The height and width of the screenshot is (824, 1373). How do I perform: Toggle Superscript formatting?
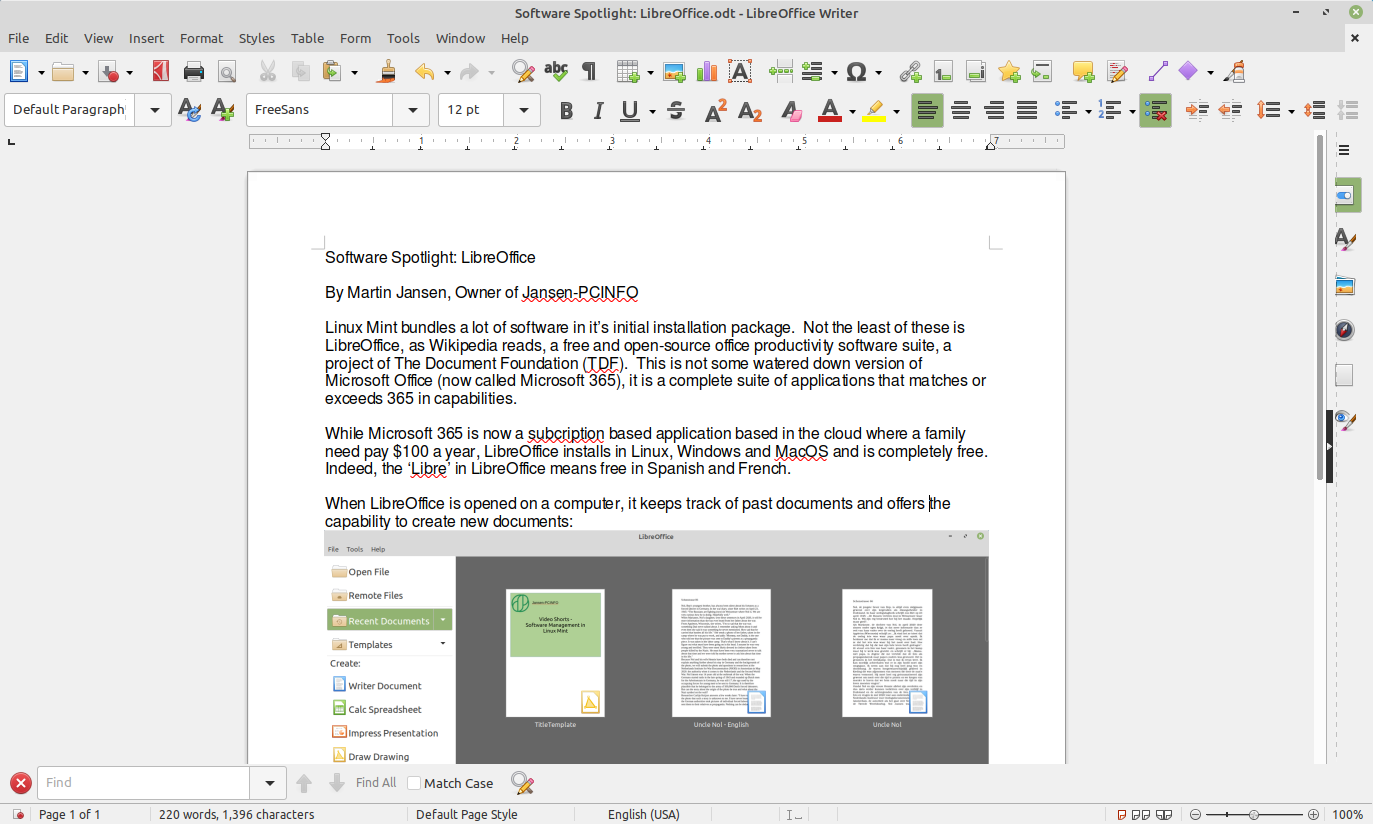716,110
